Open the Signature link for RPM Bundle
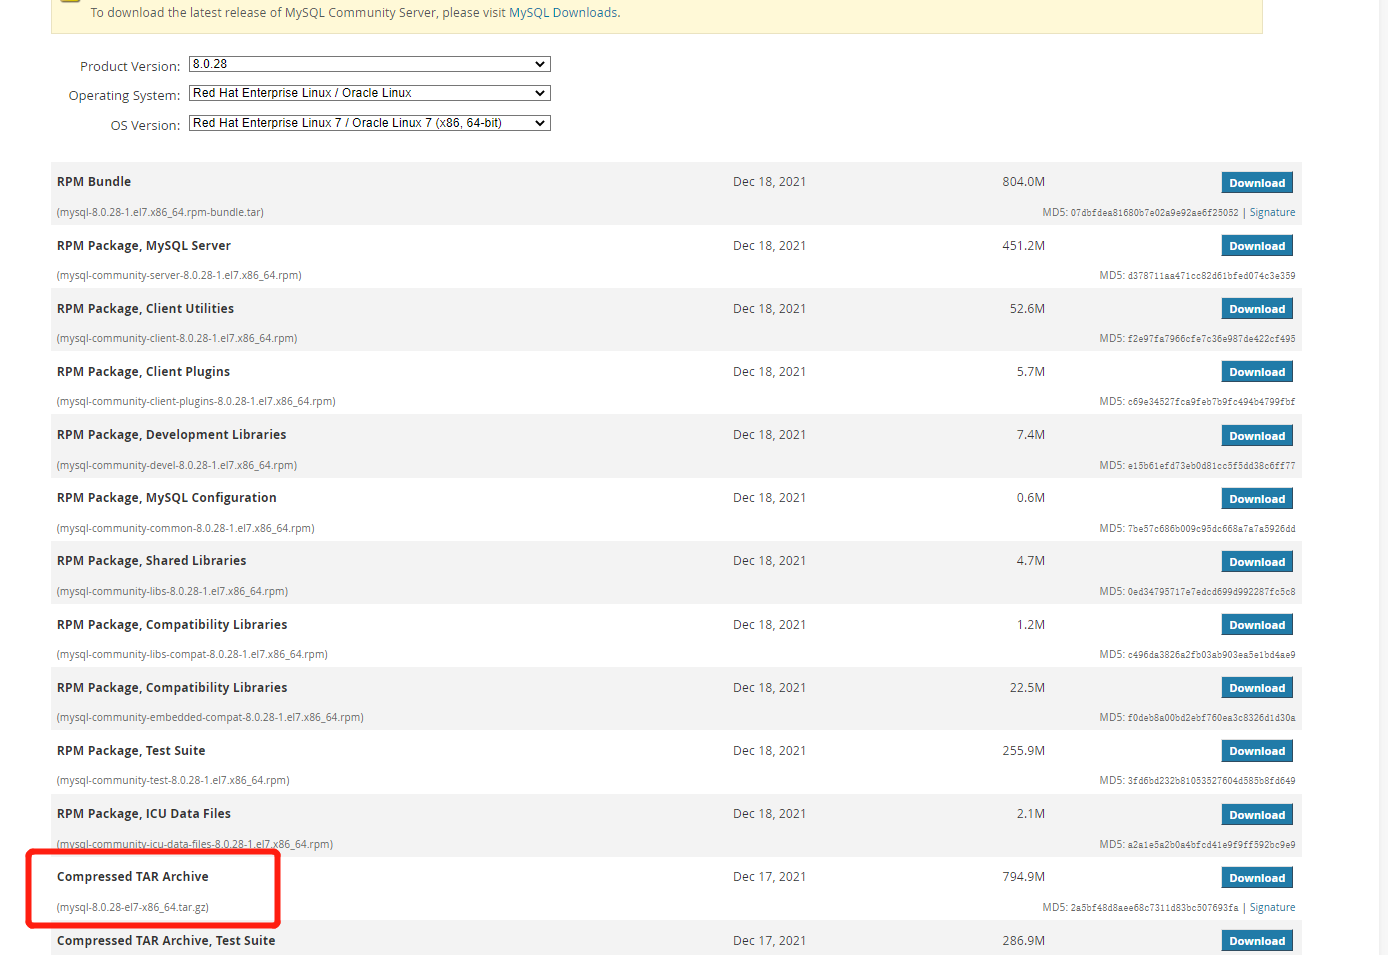 tap(1272, 212)
